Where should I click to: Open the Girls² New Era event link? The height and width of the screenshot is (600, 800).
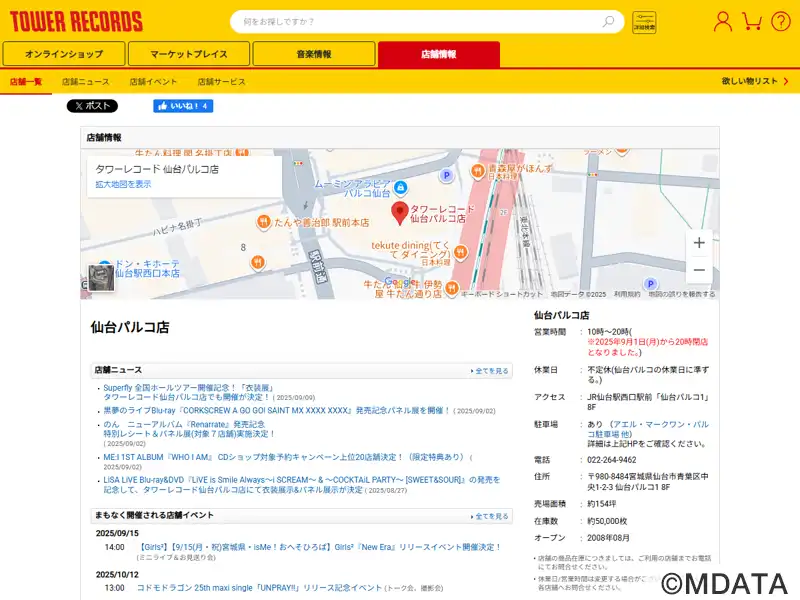(x=320, y=547)
